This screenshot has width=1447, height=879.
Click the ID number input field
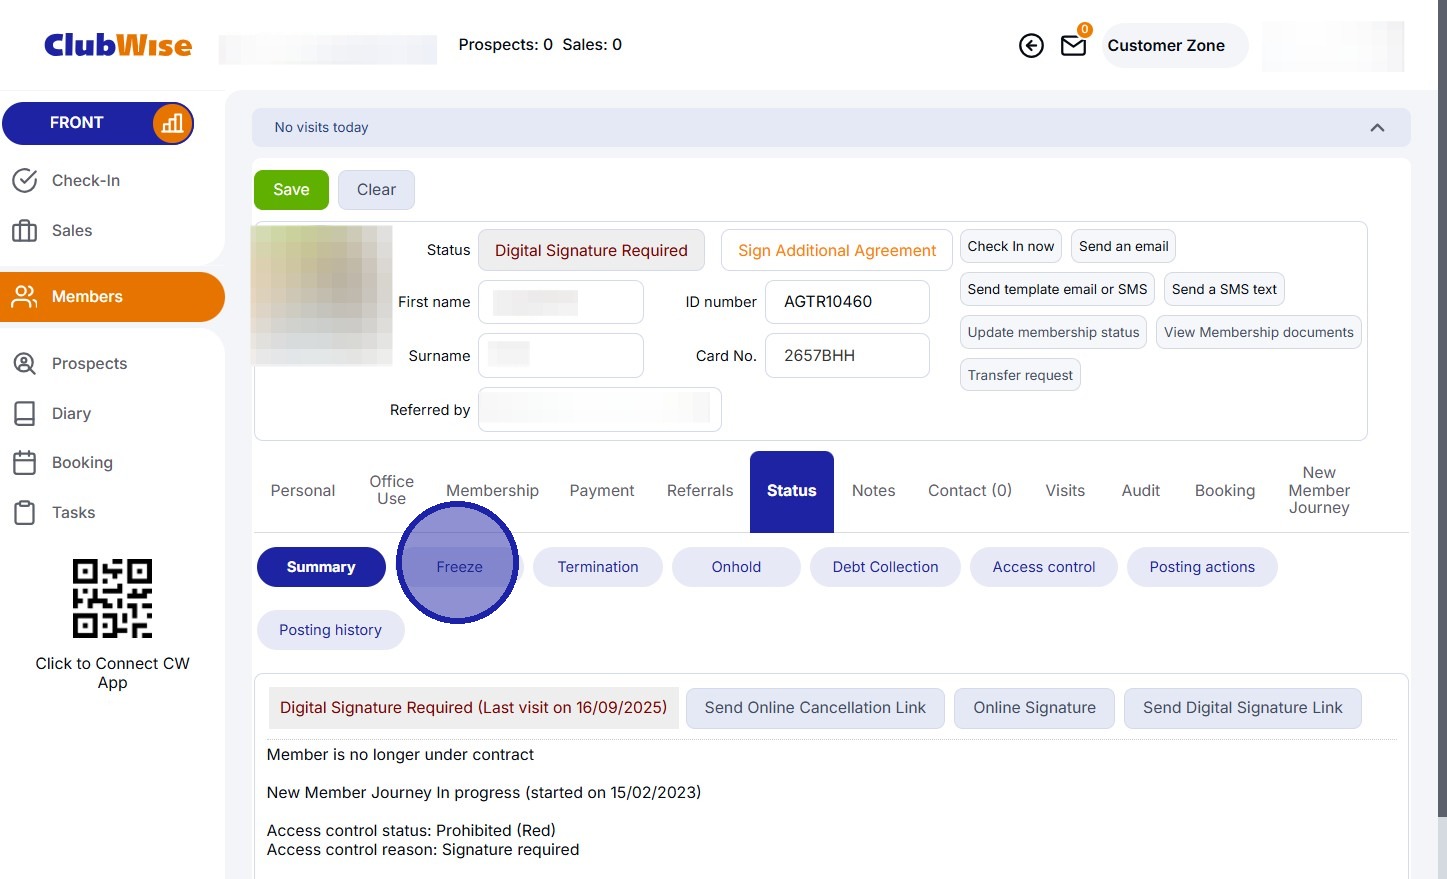click(x=847, y=302)
